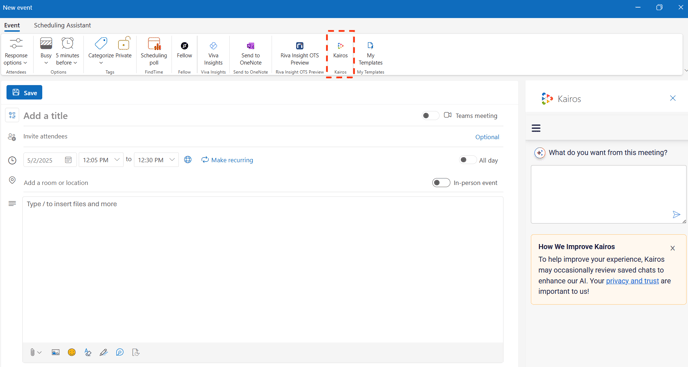Click Send to OneNote
Viewport: 688px width, 367px height.
(251, 53)
